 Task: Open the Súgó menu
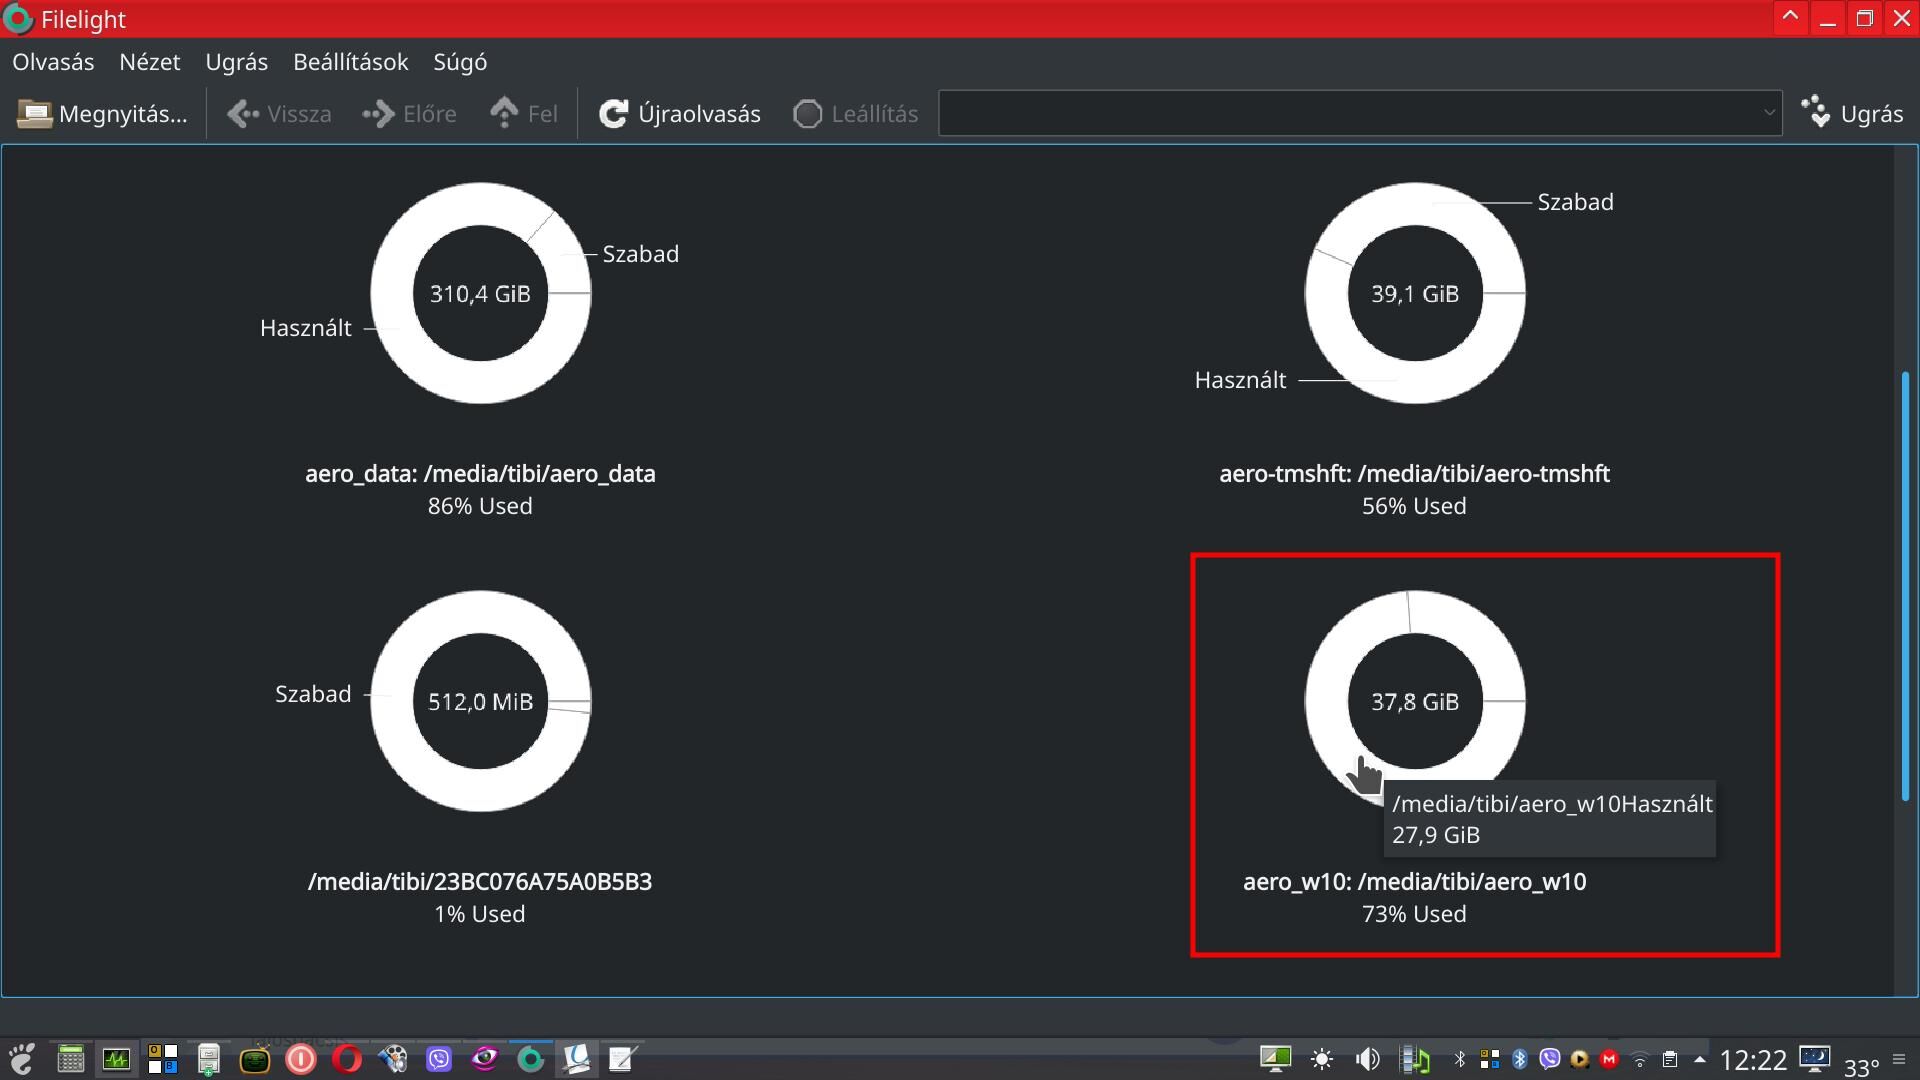tap(460, 62)
